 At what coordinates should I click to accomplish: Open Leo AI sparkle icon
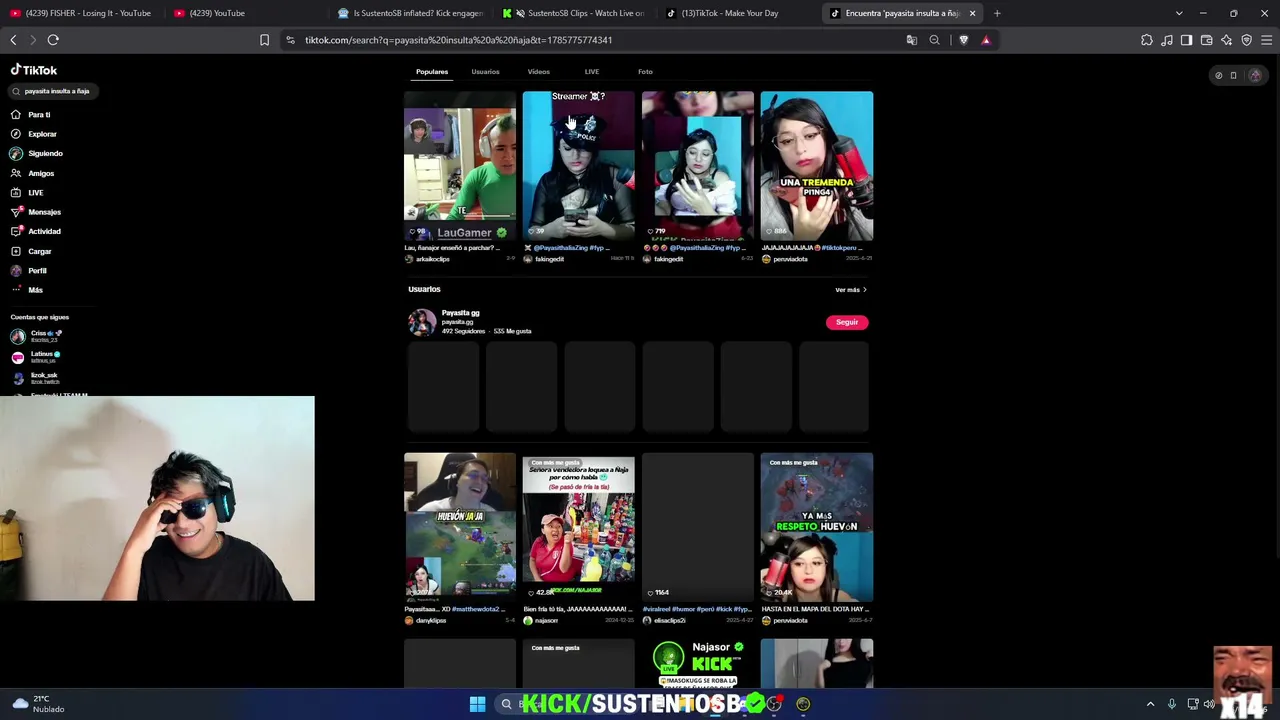click(1227, 40)
